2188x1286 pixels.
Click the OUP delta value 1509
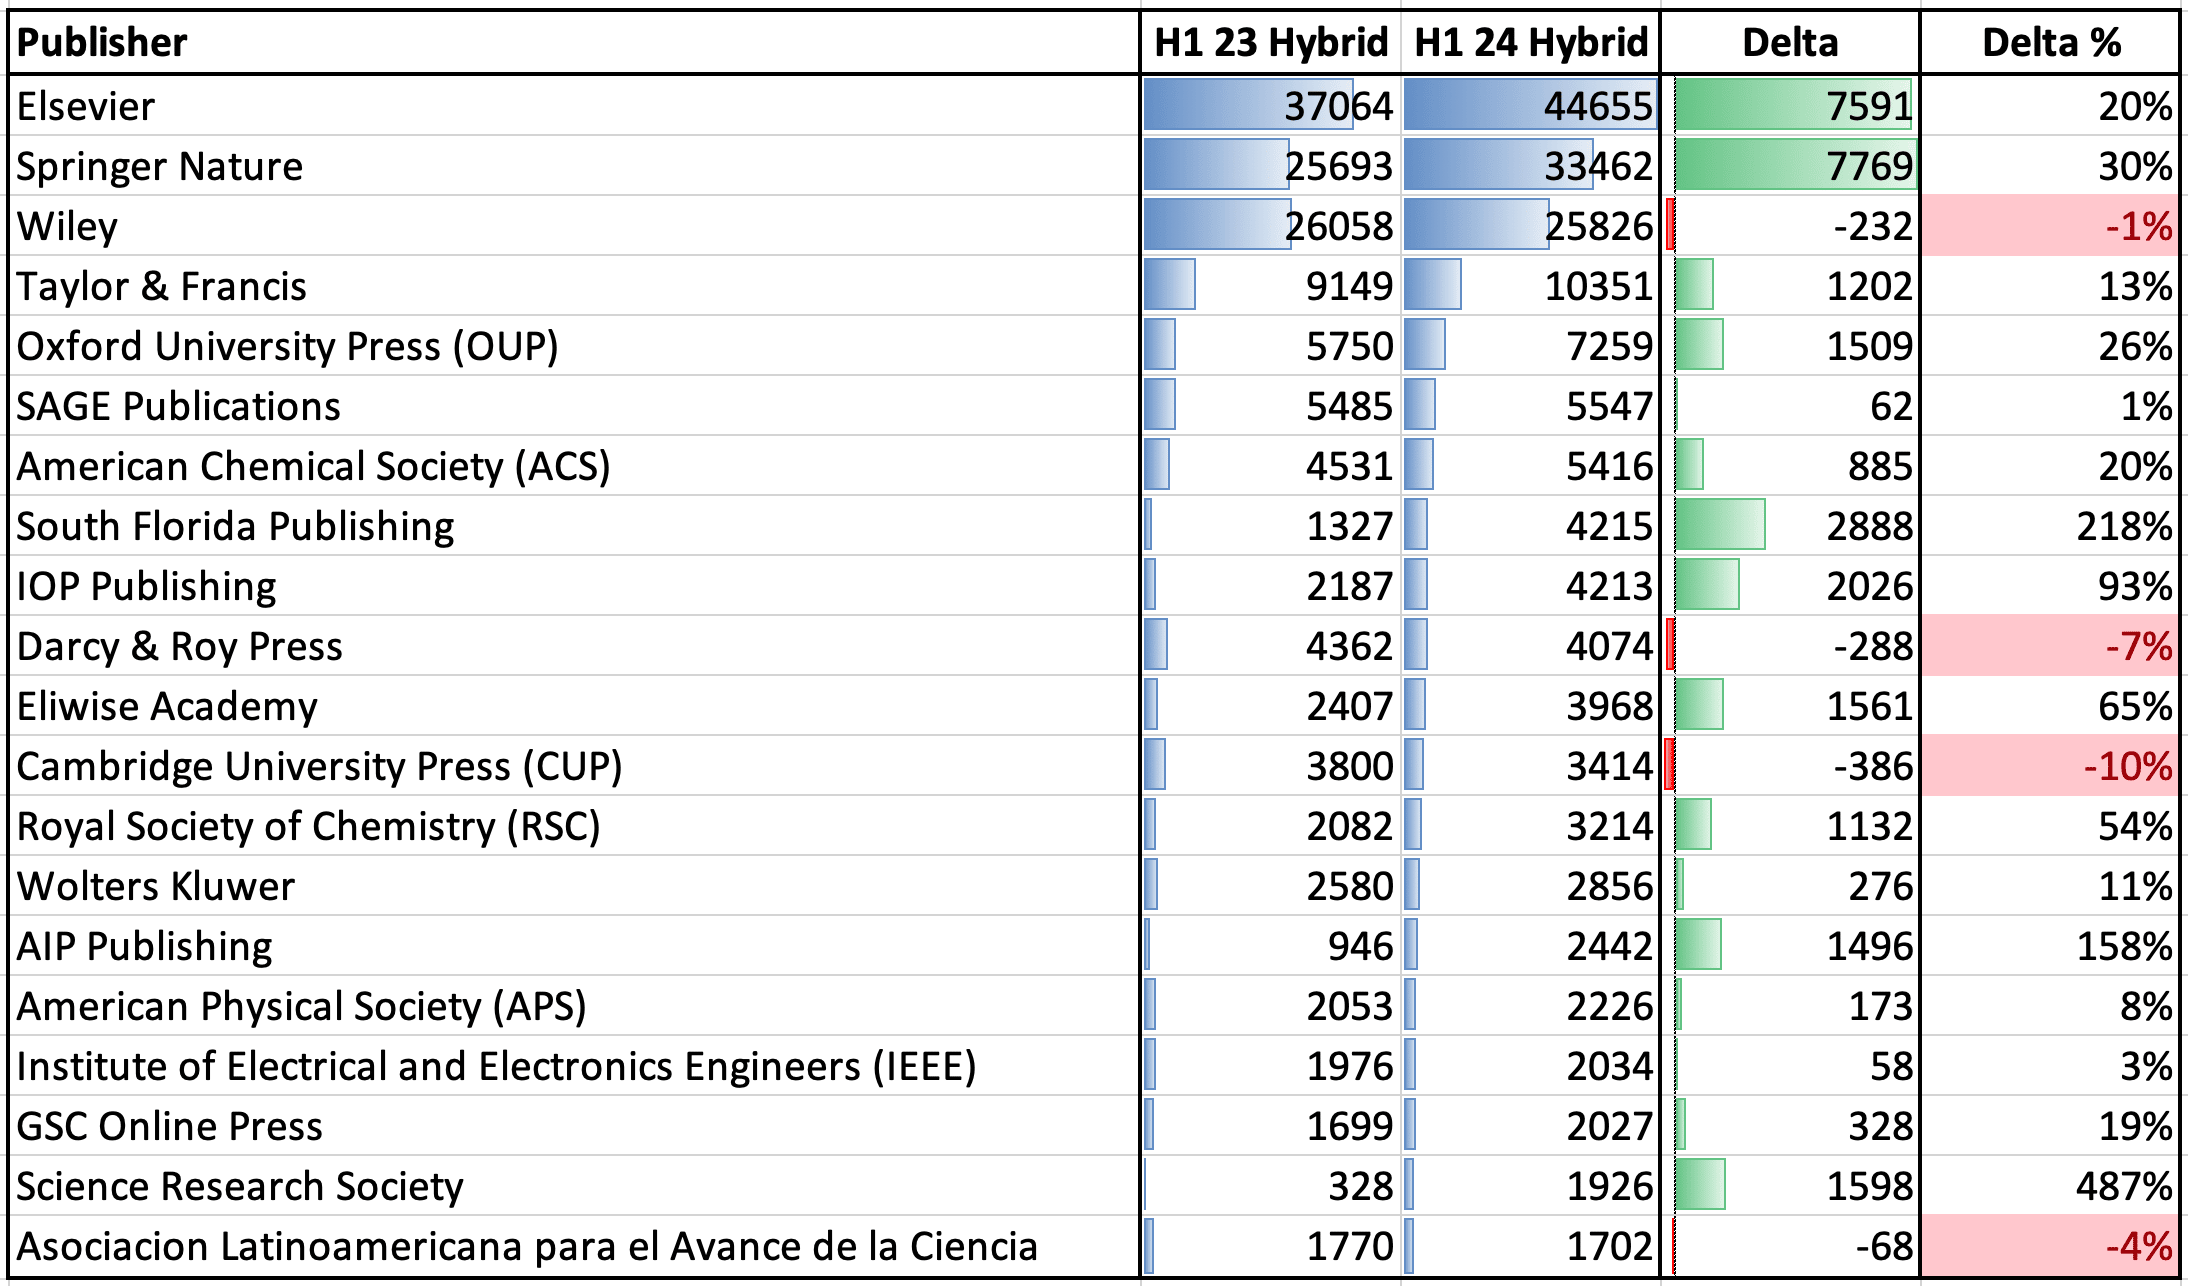pos(1790,345)
